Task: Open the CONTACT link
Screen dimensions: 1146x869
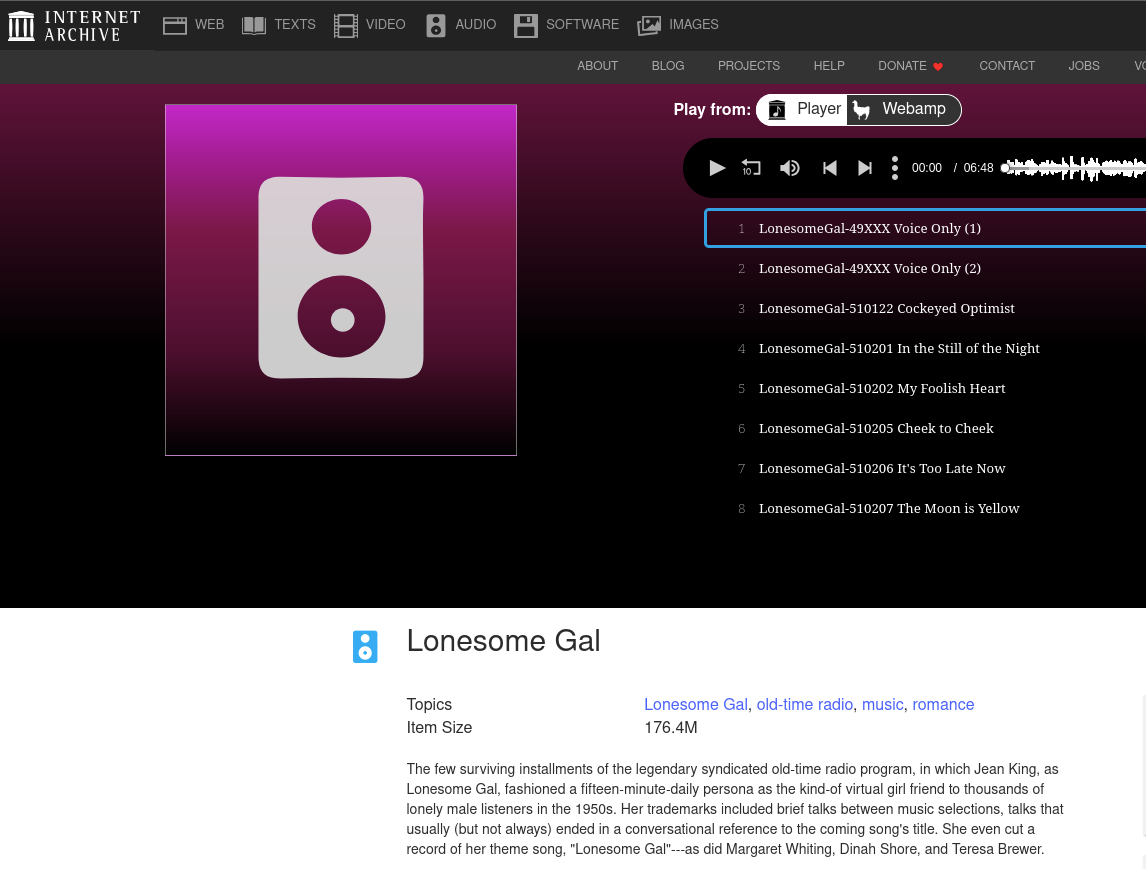Action: pyautogui.click(x=1007, y=66)
